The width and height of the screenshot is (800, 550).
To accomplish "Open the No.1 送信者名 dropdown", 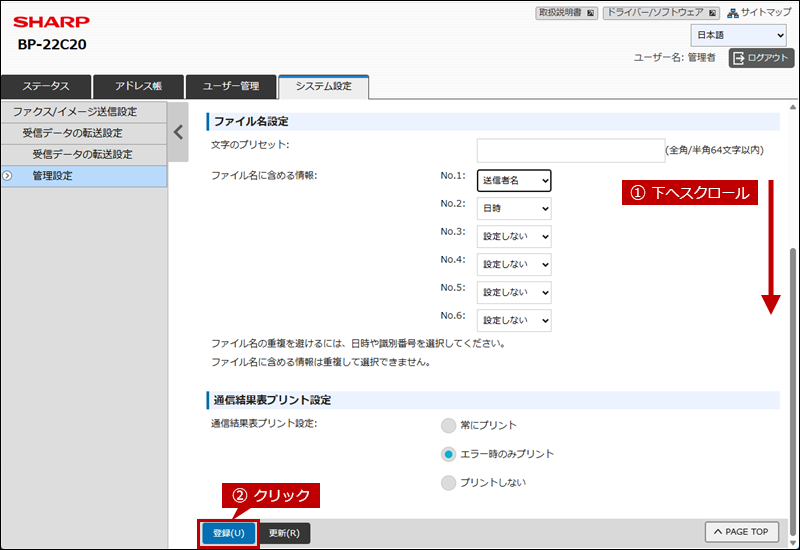I will pyautogui.click(x=514, y=180).
